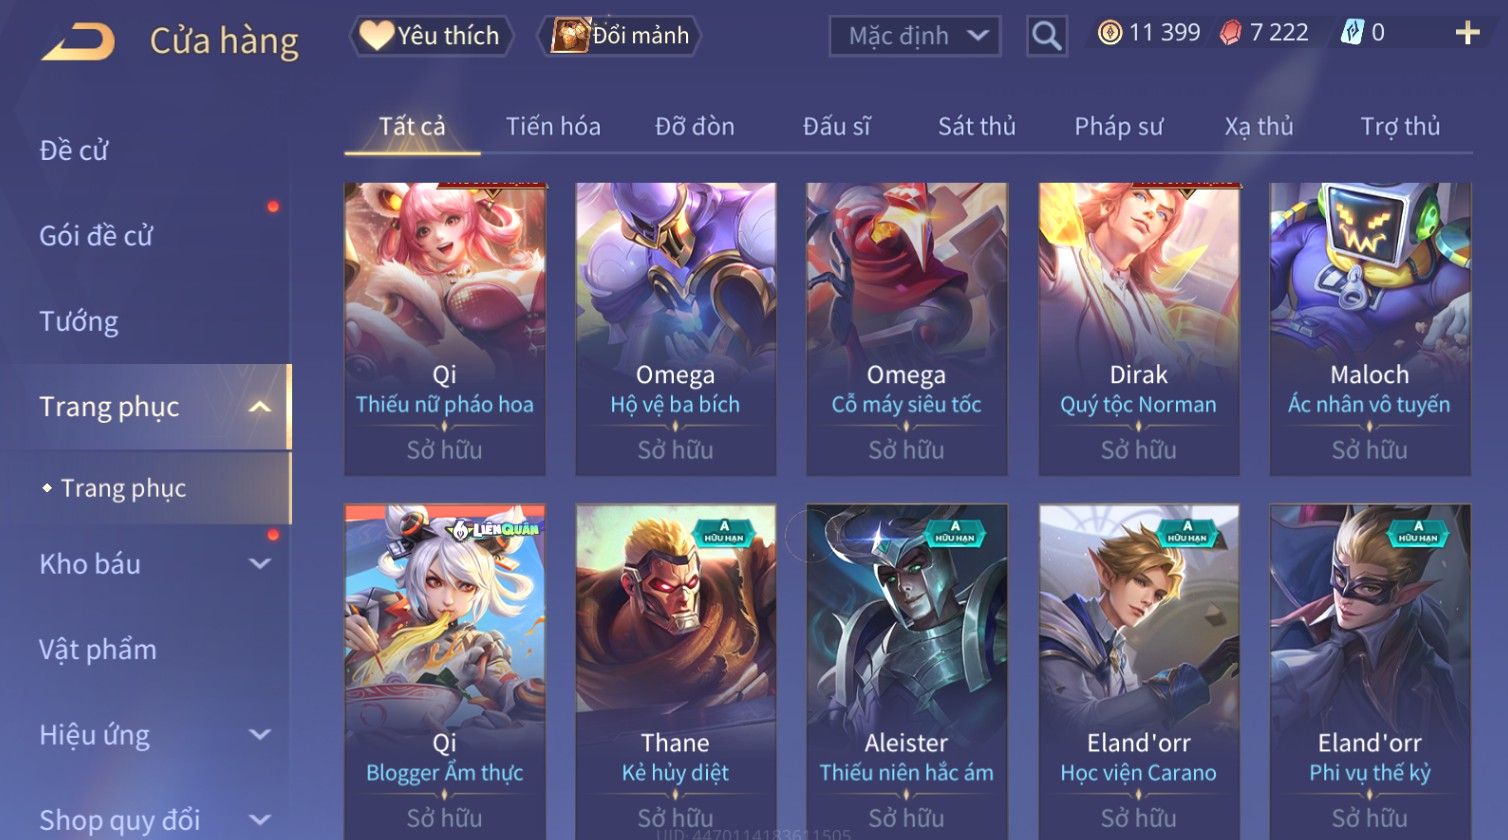1508x840 pixels.
Task: Click the treasure chest icon in Đổi mảnh
Action: (570, 35)
